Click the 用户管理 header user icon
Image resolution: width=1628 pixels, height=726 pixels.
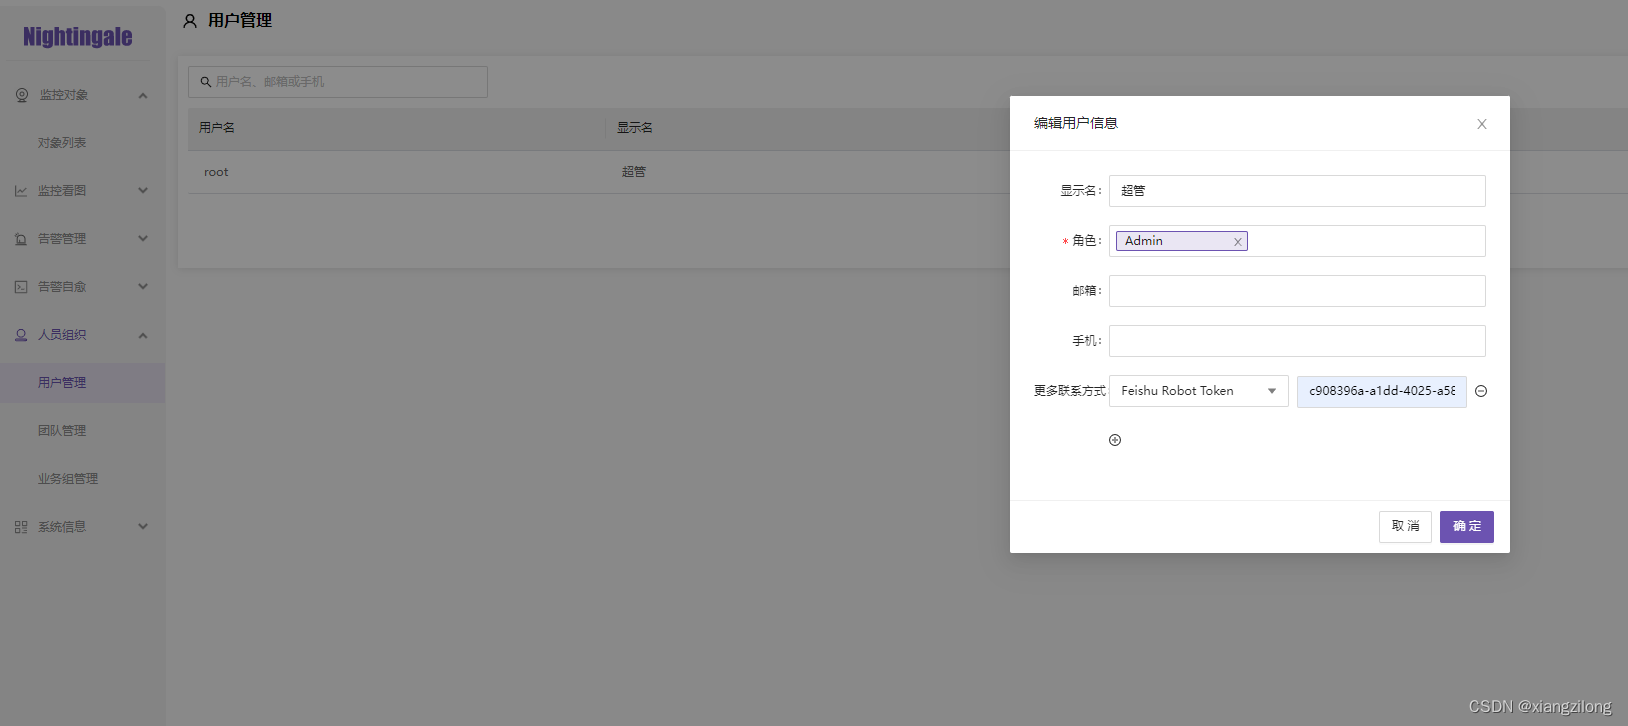coord(190,21)
